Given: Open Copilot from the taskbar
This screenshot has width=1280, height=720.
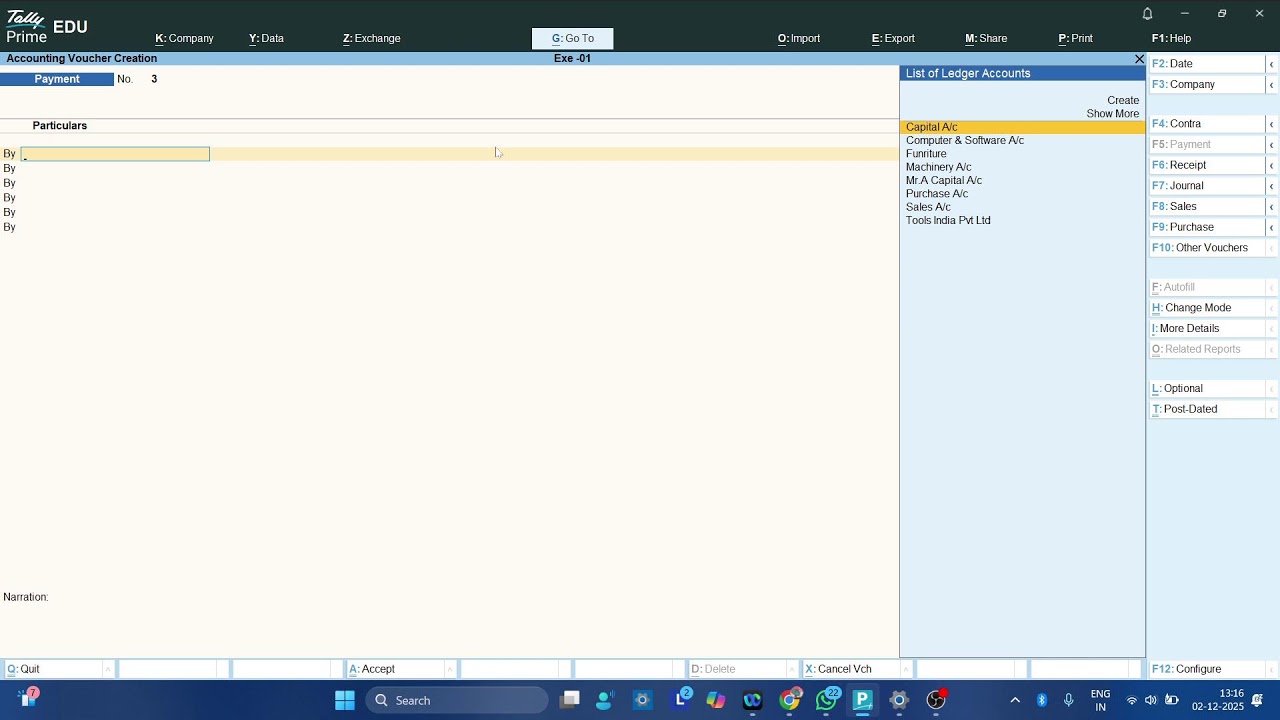Looking at the screenshot, I should coord(716,700).
